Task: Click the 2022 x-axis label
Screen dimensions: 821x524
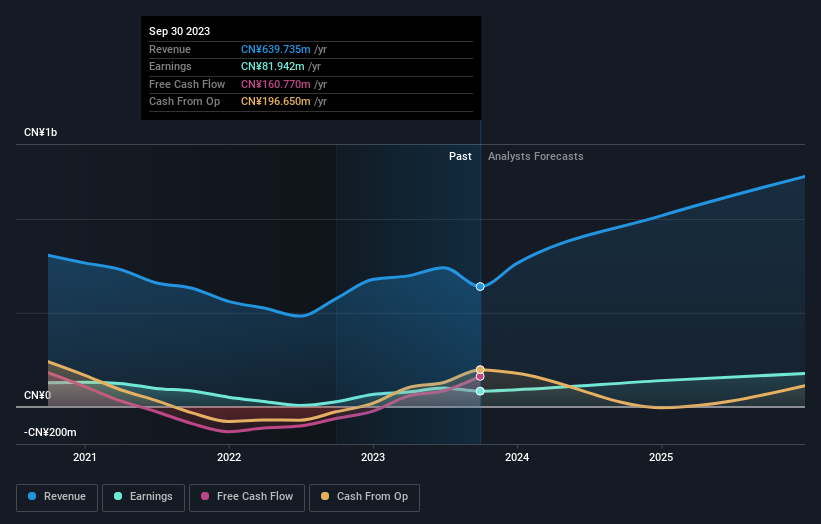Action: tap(229, 457)
